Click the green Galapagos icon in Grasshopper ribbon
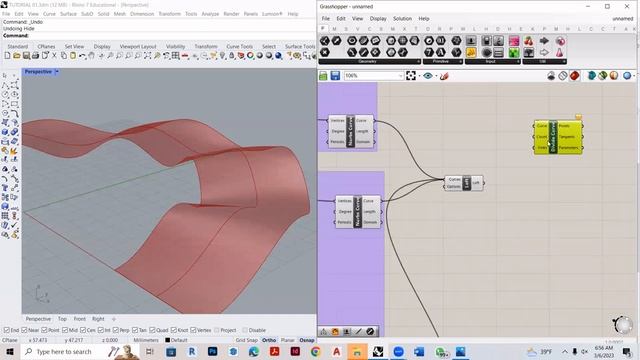Image resolution: width=640 pixels, height=360 pixels. (514, 52)
